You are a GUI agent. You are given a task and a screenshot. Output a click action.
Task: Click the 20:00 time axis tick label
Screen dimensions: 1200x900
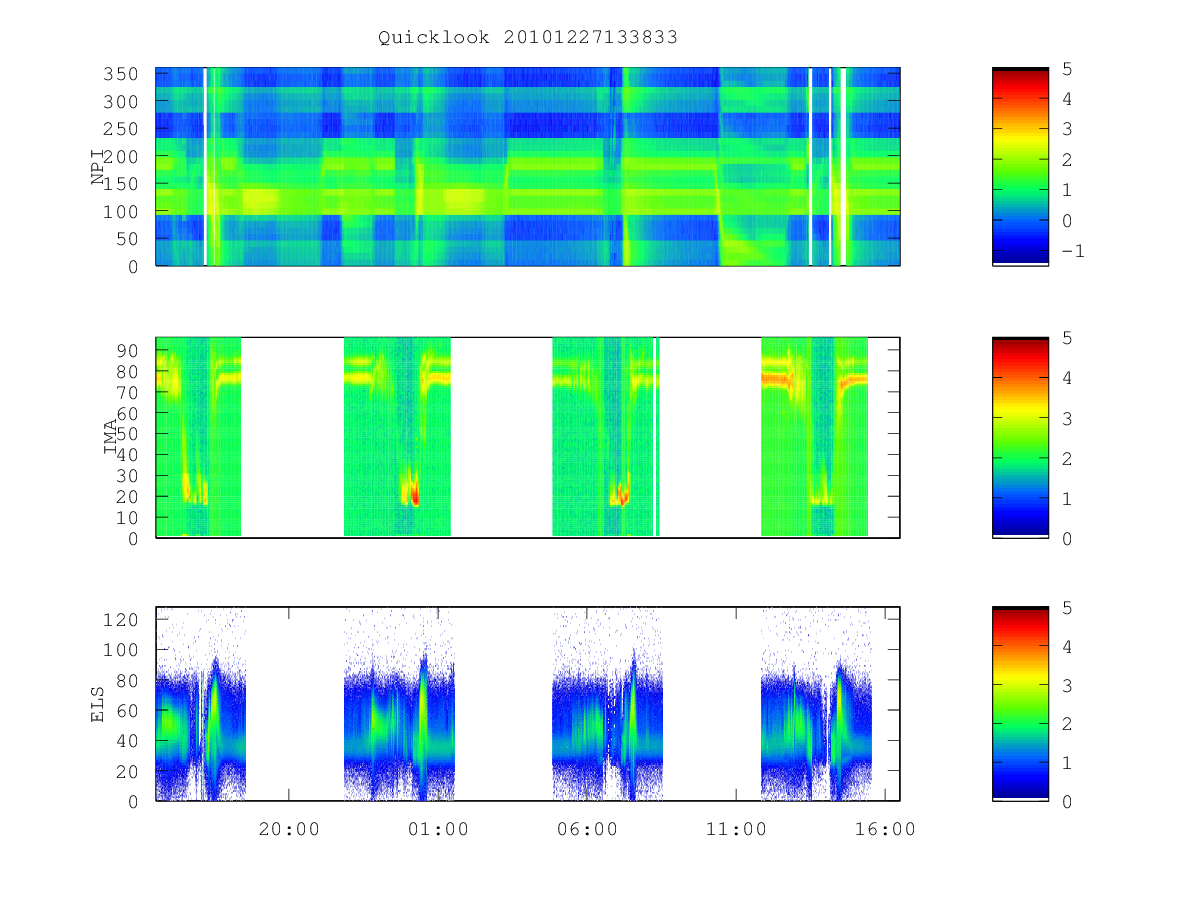289,829
